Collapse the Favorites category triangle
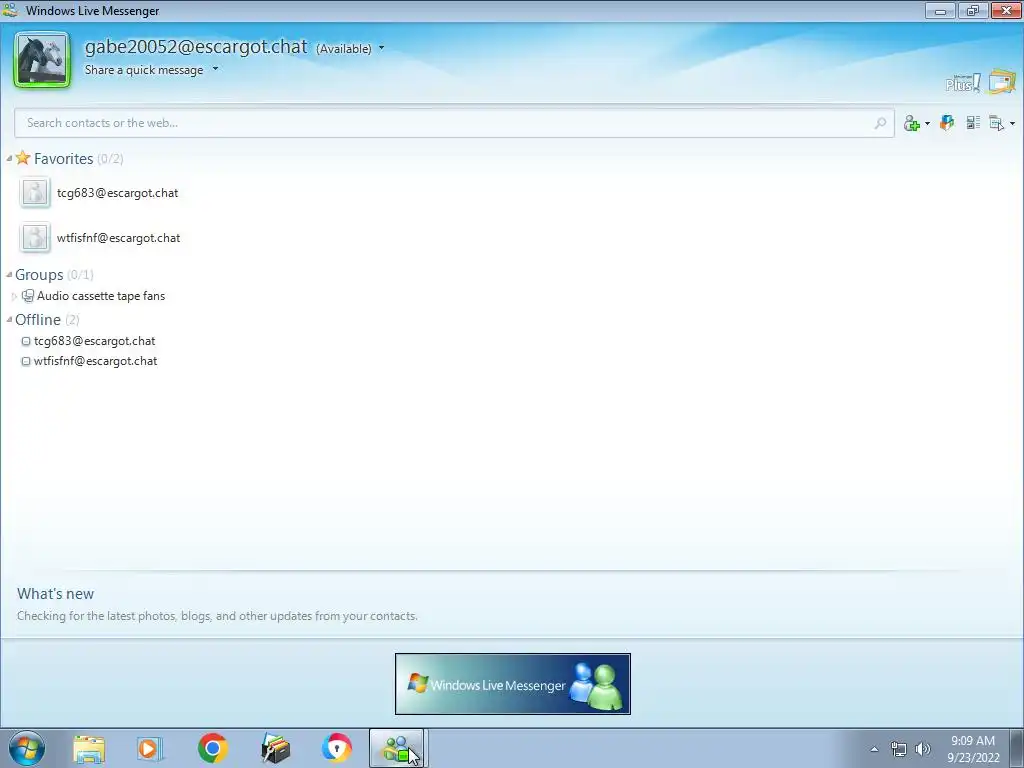 point(9,159)
